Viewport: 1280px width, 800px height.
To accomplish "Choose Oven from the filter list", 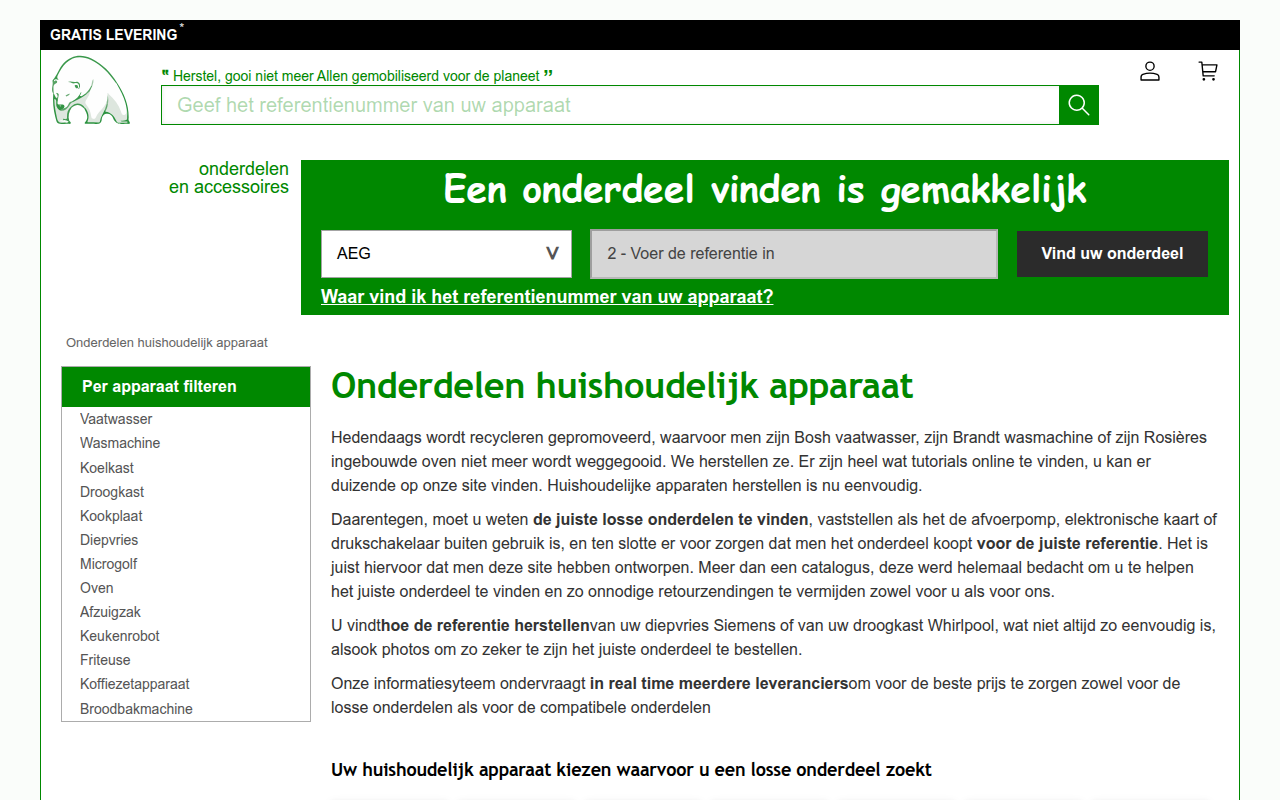I will pyautogui.click(x=97, y=588).
